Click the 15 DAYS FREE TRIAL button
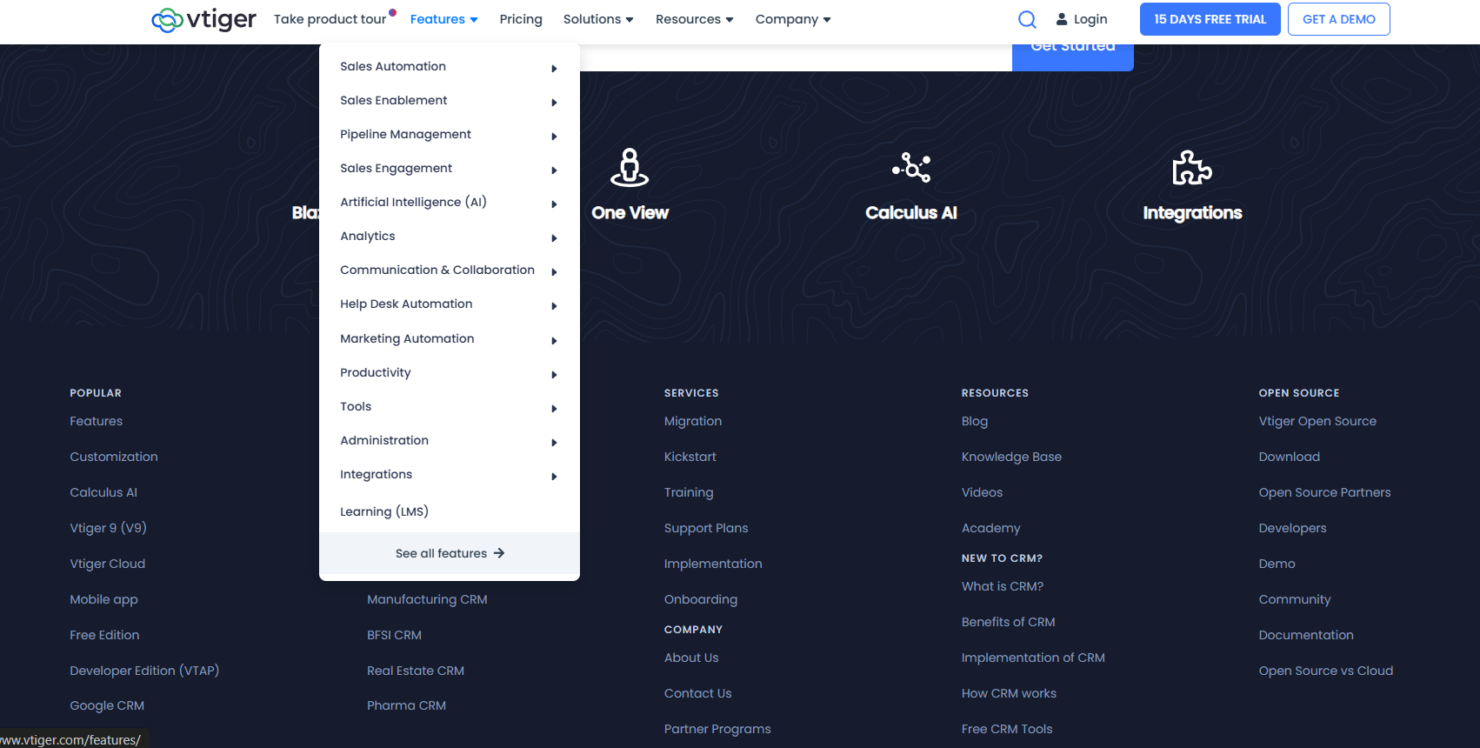 click(1209, 19)
